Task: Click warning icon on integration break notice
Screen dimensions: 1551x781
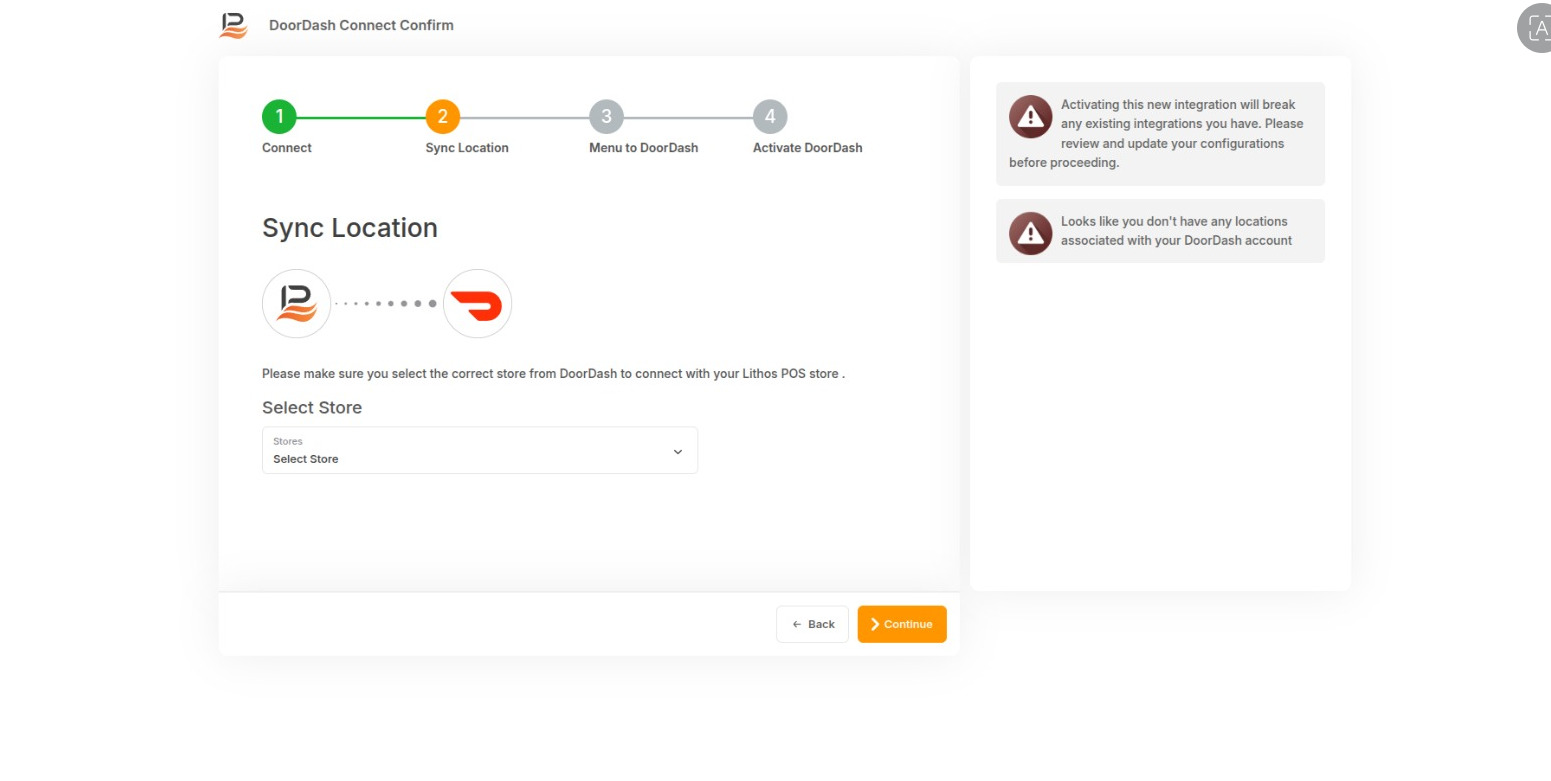Action: (x=1030, y=117)
